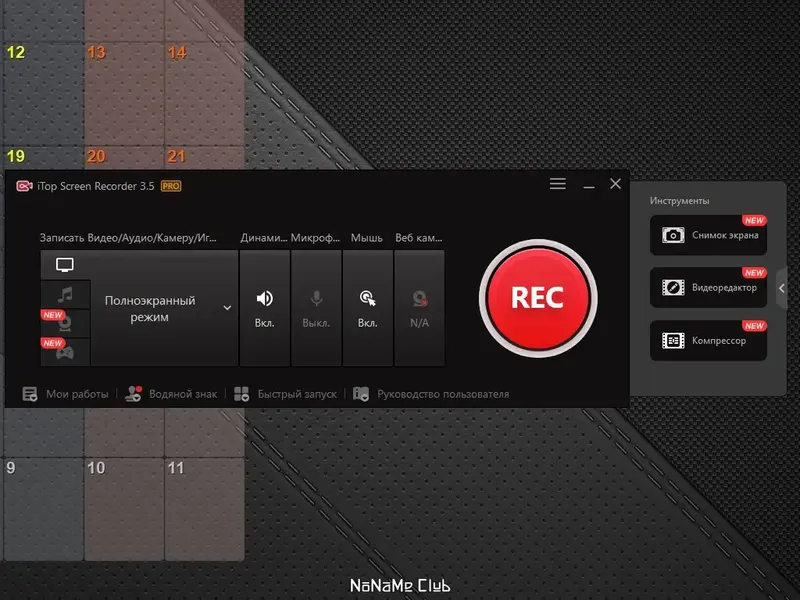Image resolution: width=800 pixels, height=600 pixels.
Task: Start recording with the REC button
Action: (x=538, y=298)
